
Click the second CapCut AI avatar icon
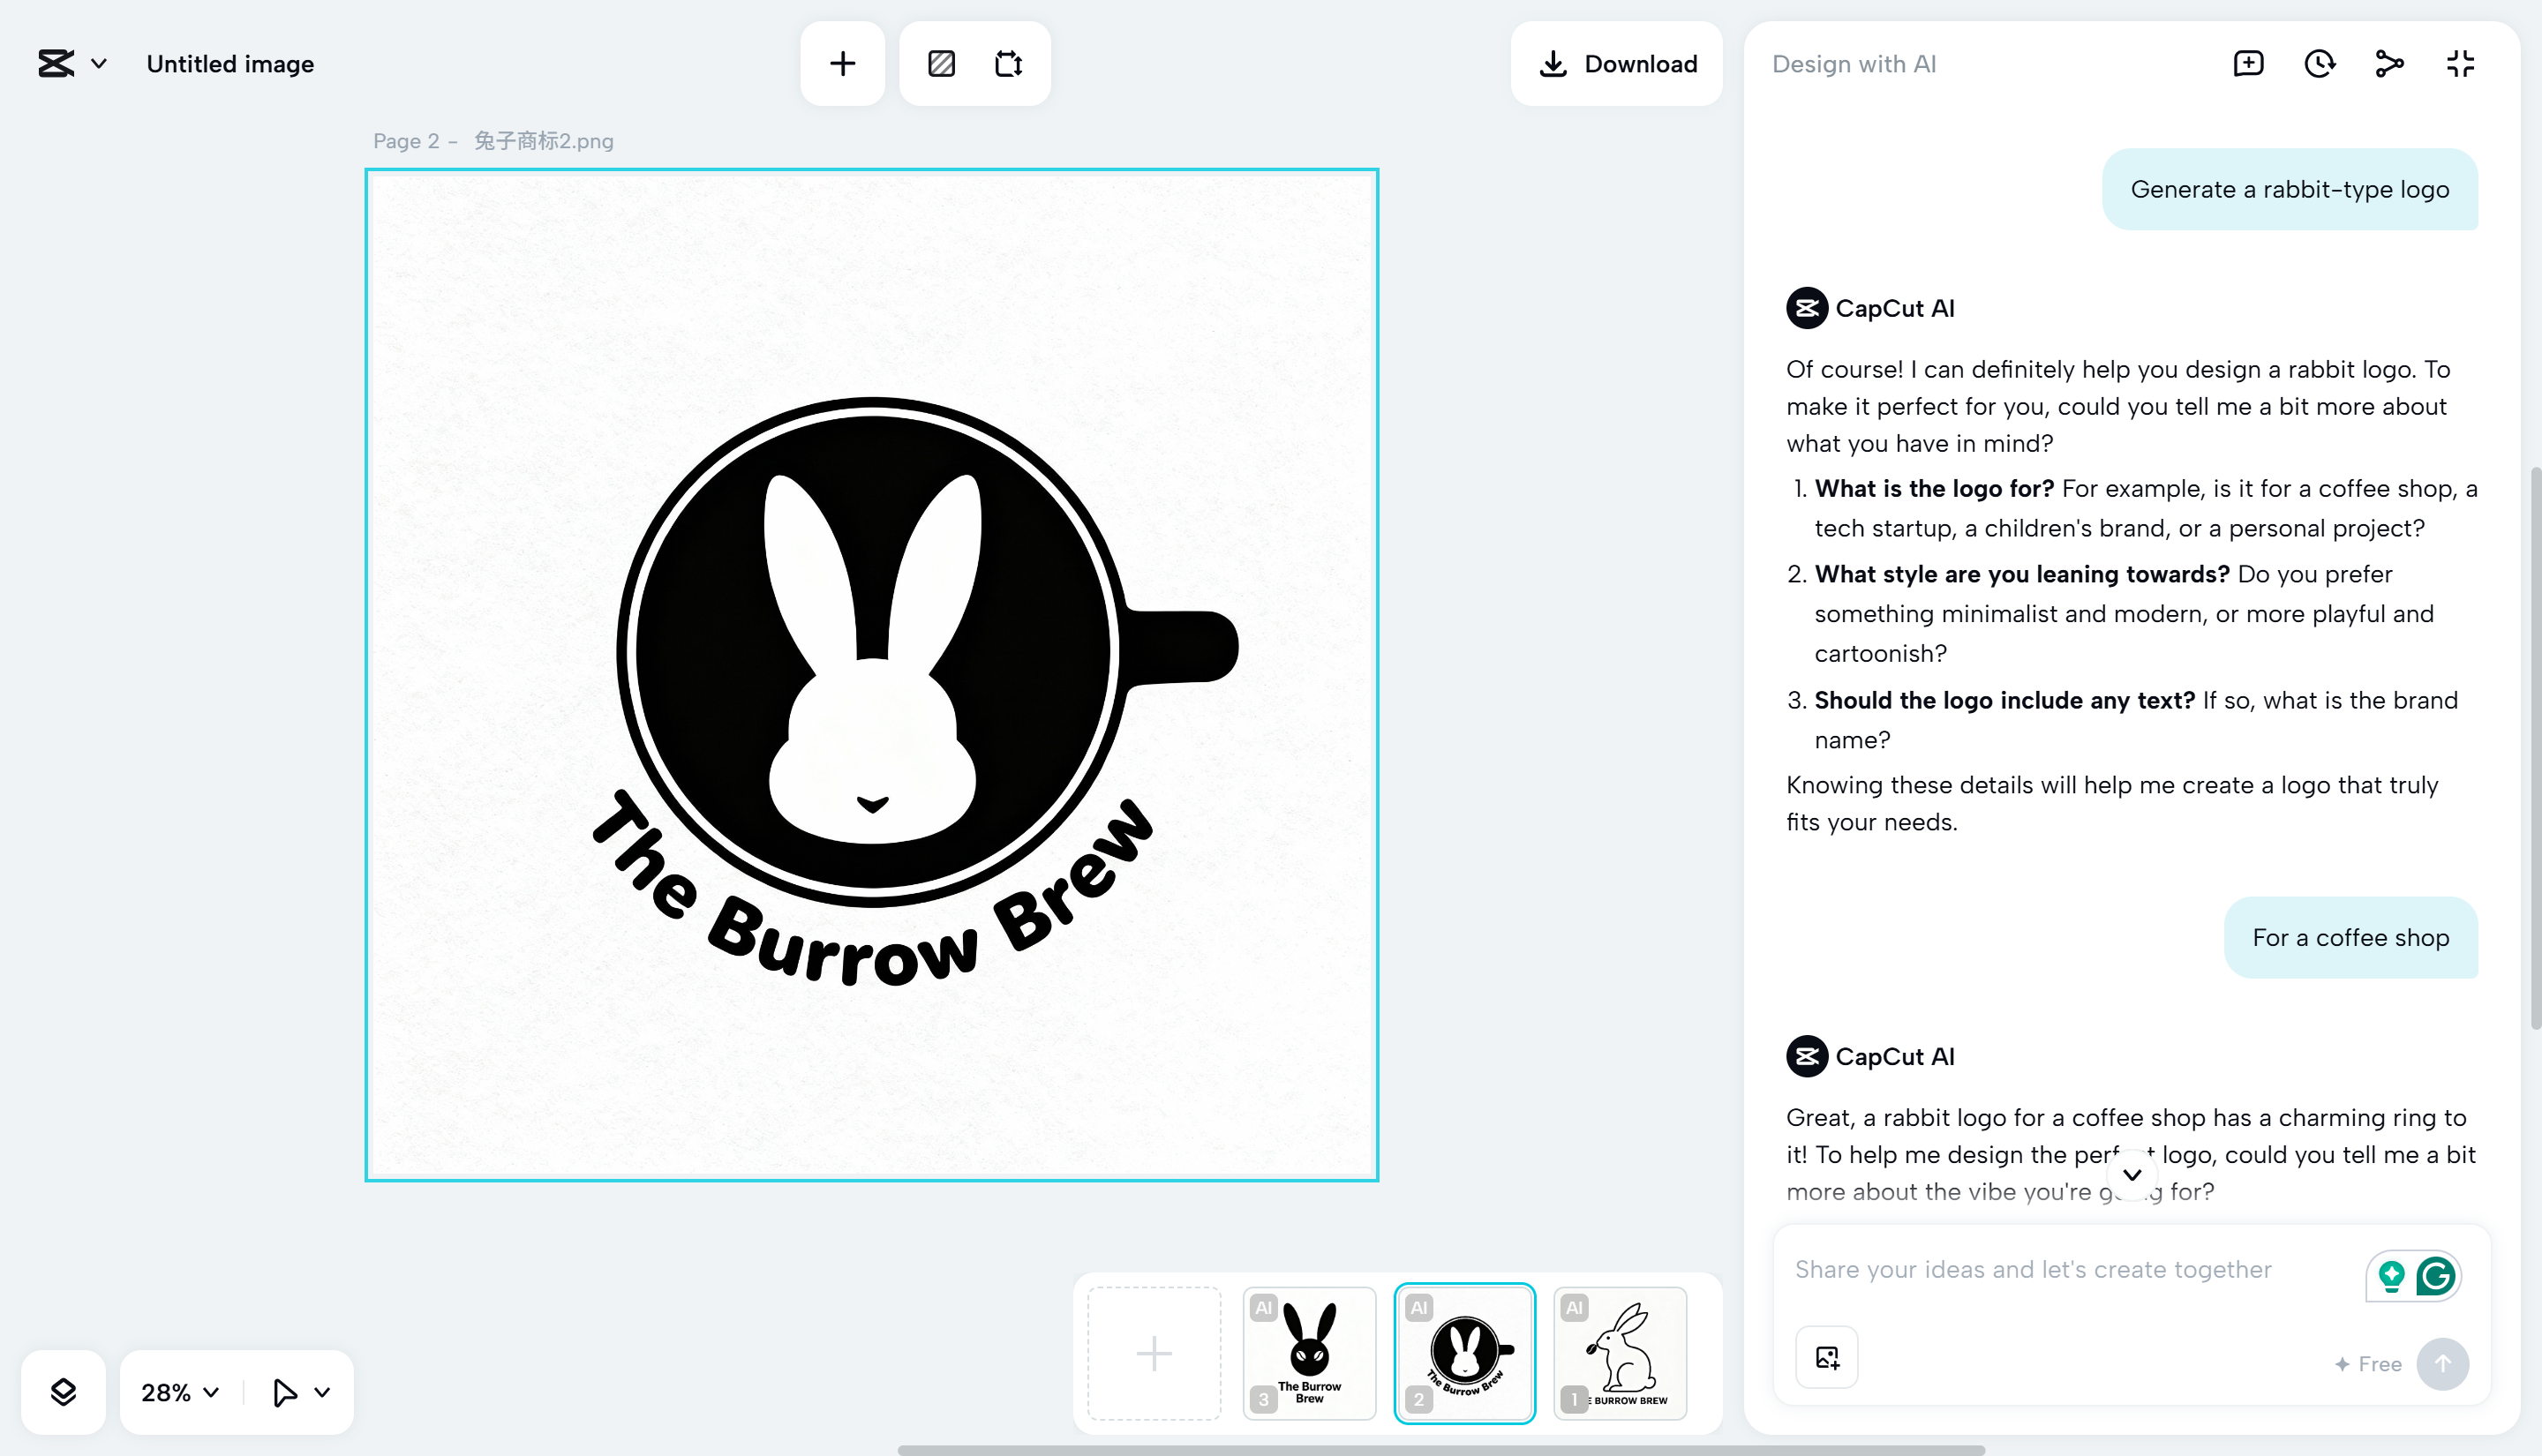pos(1807,1056)
